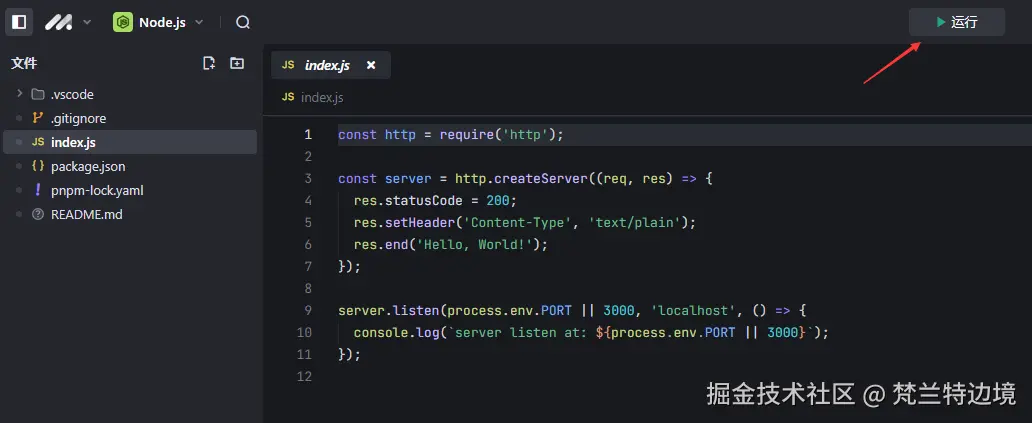Open dropdown arrow beside the logo
The height and width of the screenshot is (423, 1032).
[x=87, y=22]
